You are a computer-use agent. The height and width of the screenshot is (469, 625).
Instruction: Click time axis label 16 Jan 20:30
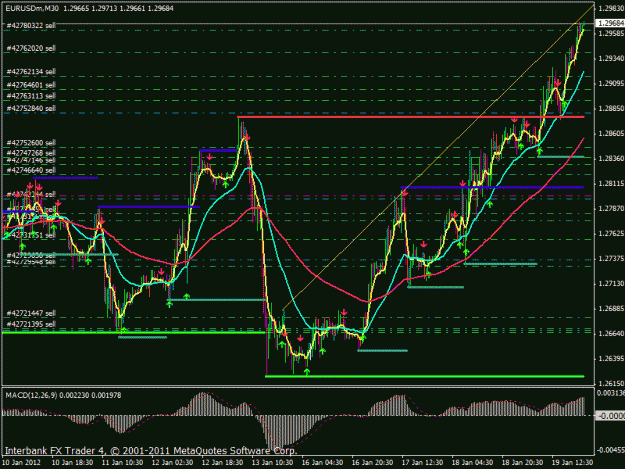pyautogui.click(x=372, y=463)
